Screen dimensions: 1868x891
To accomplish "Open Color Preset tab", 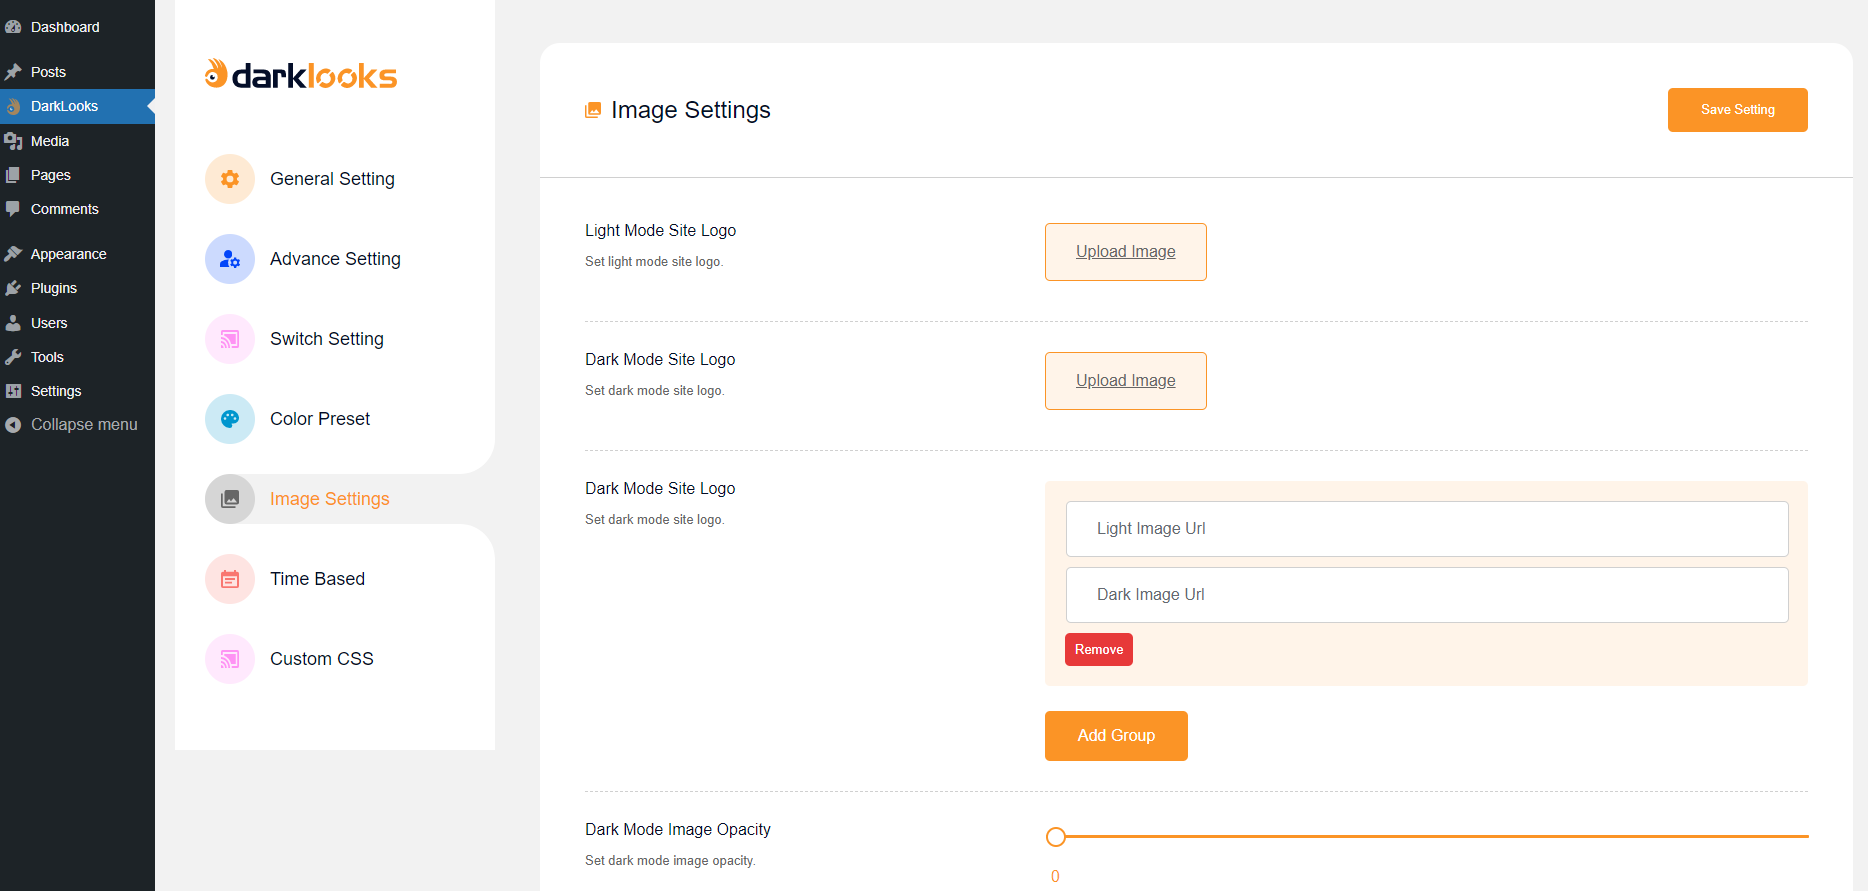I will coord(320,419).
